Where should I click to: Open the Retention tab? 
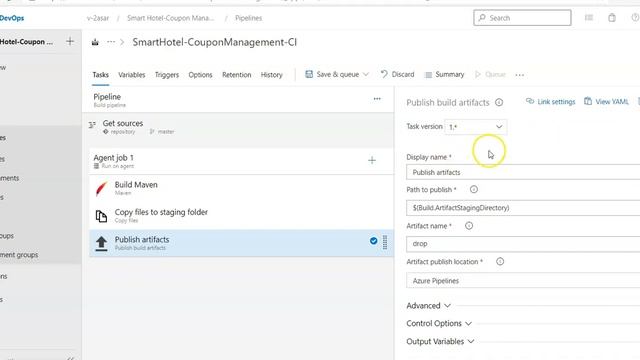point(236,75)
